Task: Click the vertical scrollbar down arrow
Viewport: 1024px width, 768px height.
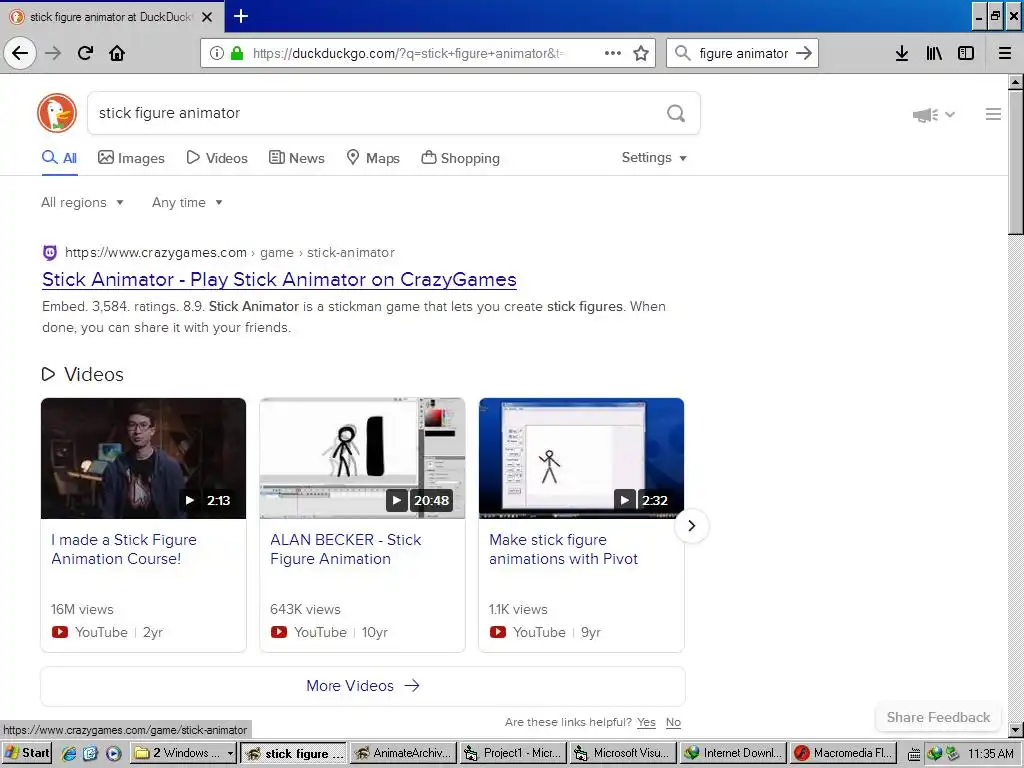Action: (x=1016, y=730)
